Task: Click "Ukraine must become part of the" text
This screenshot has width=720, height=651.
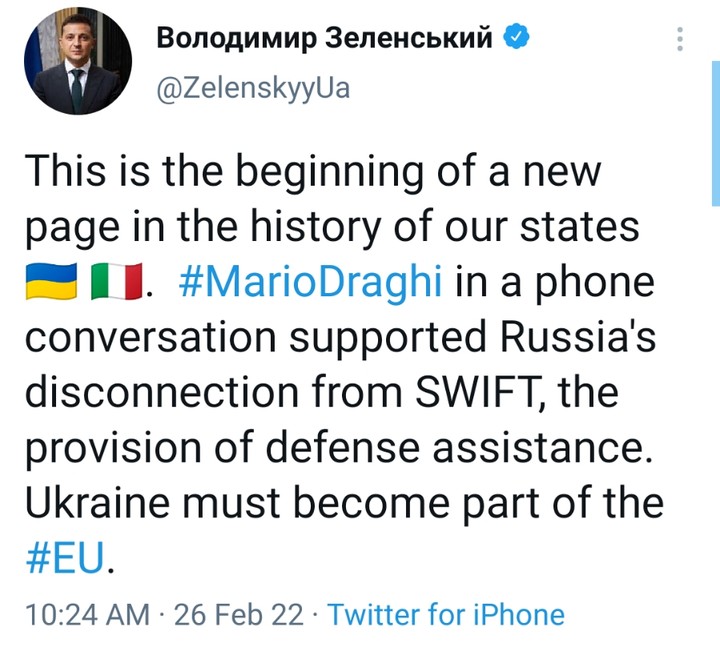Action: pyautogui.click(x=342, y=502)
